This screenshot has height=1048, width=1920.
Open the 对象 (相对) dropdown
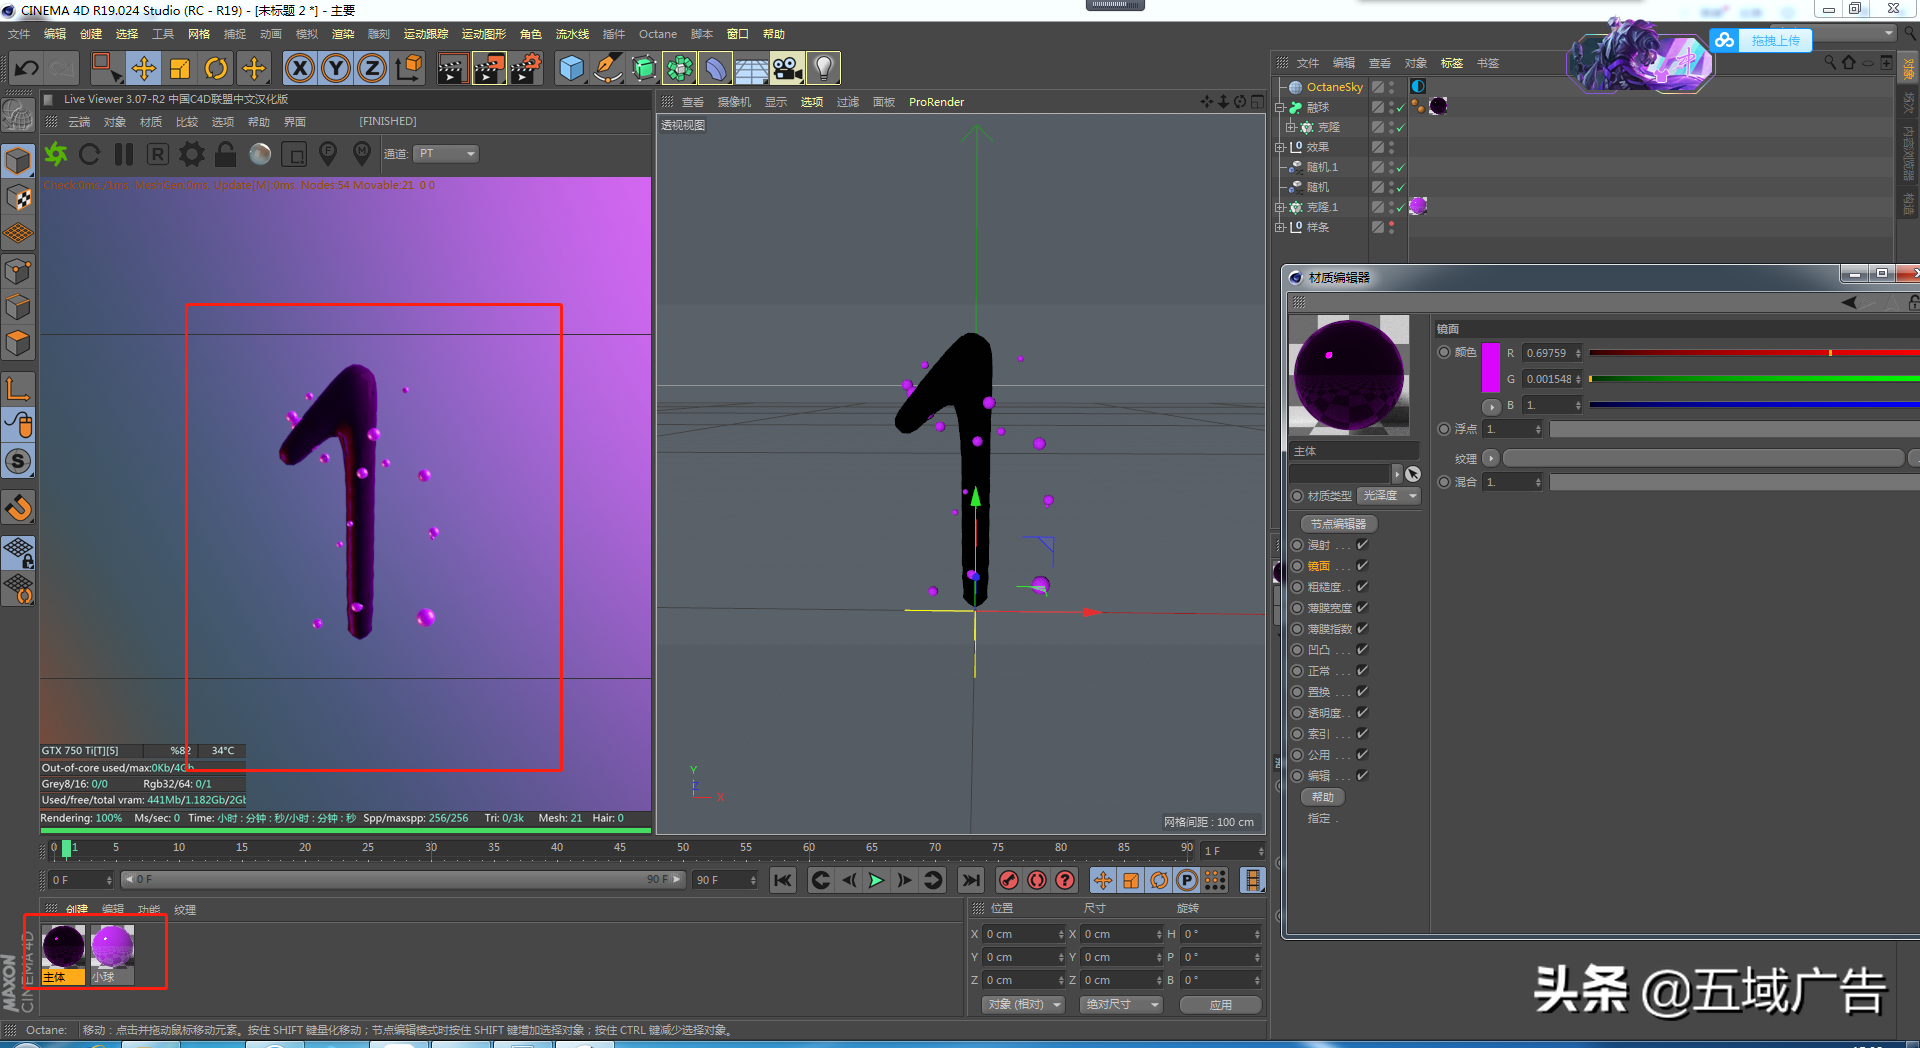[x=1023, y=1004]
